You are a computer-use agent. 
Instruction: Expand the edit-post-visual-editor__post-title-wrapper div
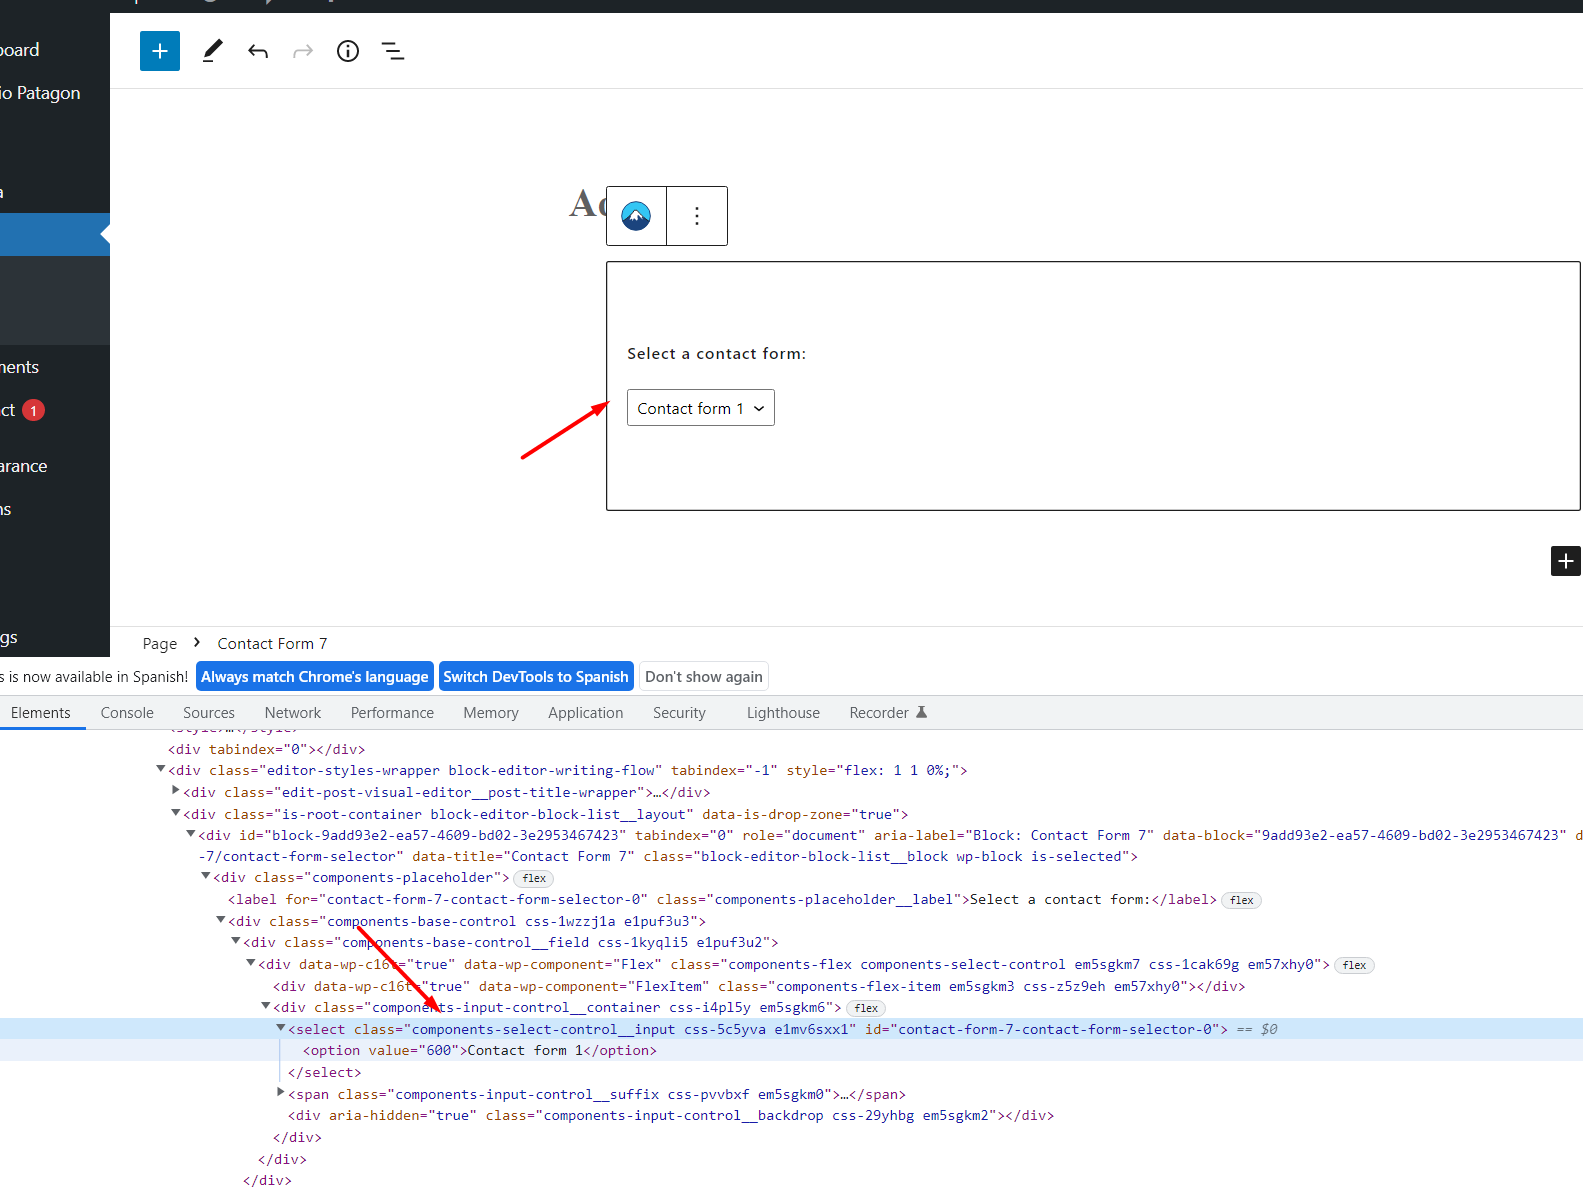coord(176,791)
